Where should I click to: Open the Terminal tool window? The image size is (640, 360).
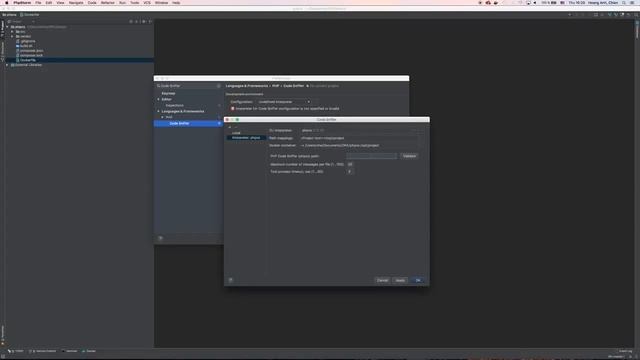pos(70,351)
